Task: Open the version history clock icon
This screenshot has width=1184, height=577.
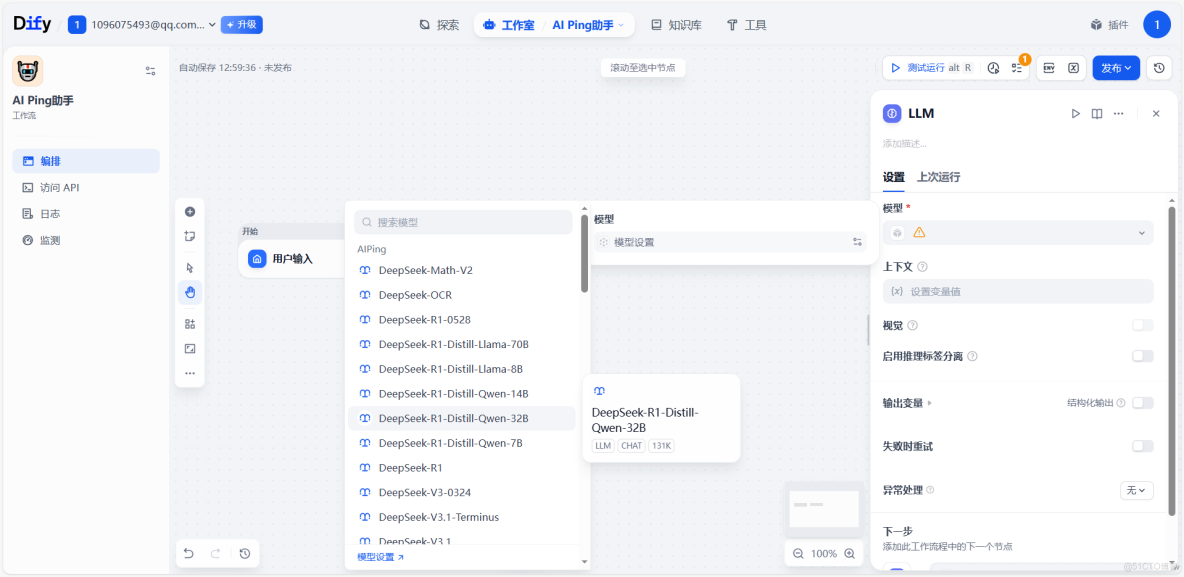Action: pos(1157,67)
